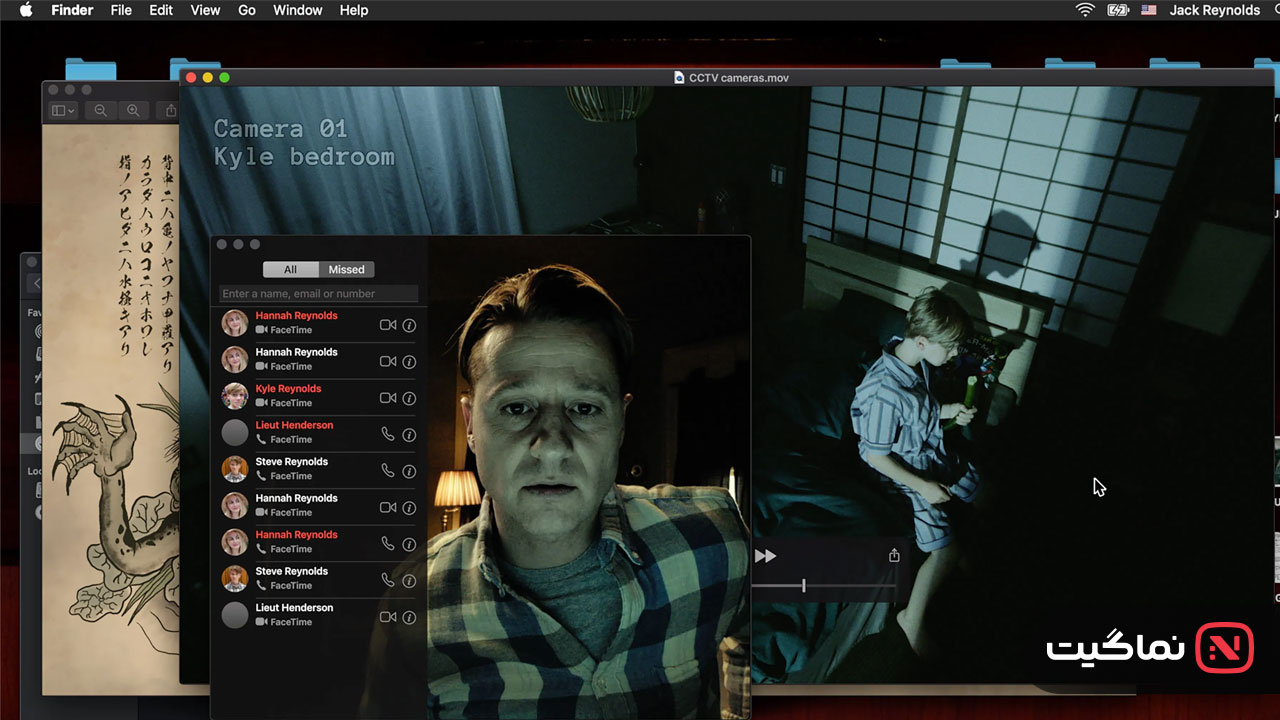Screen dimensions: 1280x720
Task: Click the 'CCTV cameras.mov' window title
Action: pyautogui.click(x=739, y=77)
